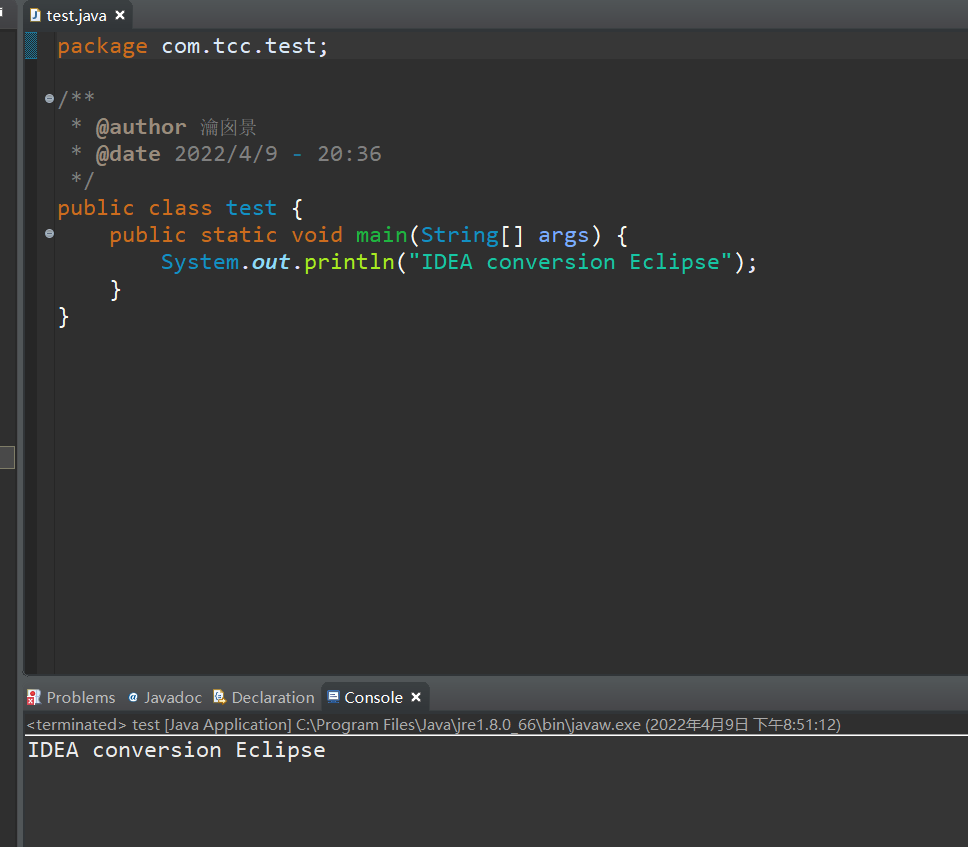Screen dimensions: 968x847
Task: Click the class name test in declaration
Action: (251, 208)
